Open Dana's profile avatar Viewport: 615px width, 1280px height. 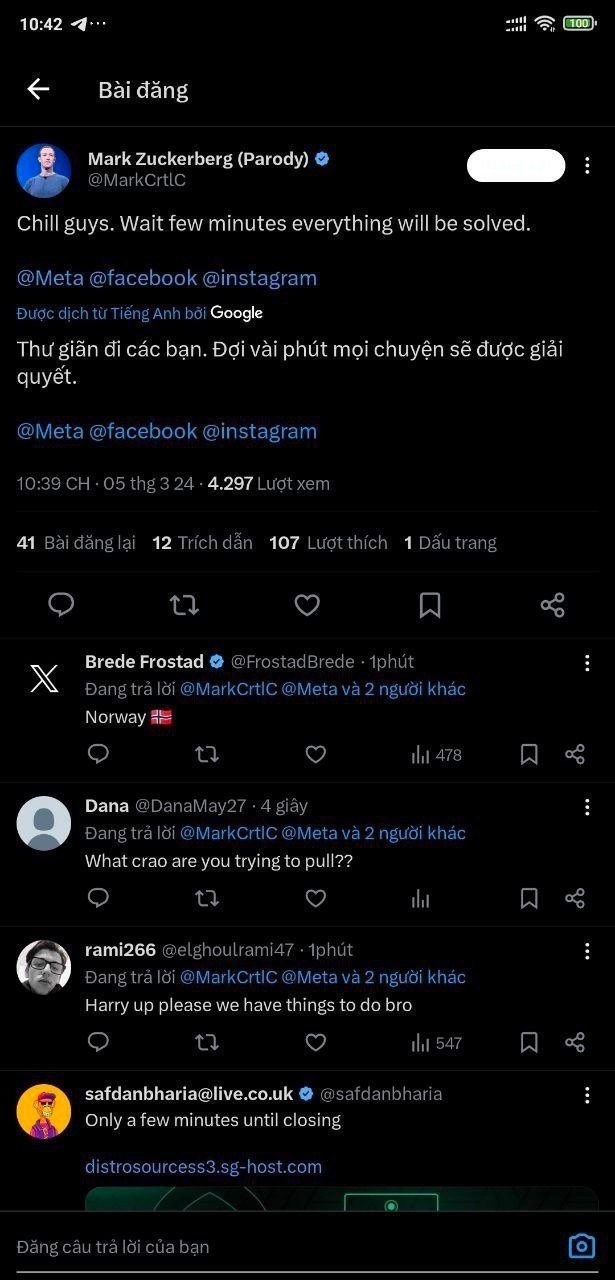click(x=44, y=824)
